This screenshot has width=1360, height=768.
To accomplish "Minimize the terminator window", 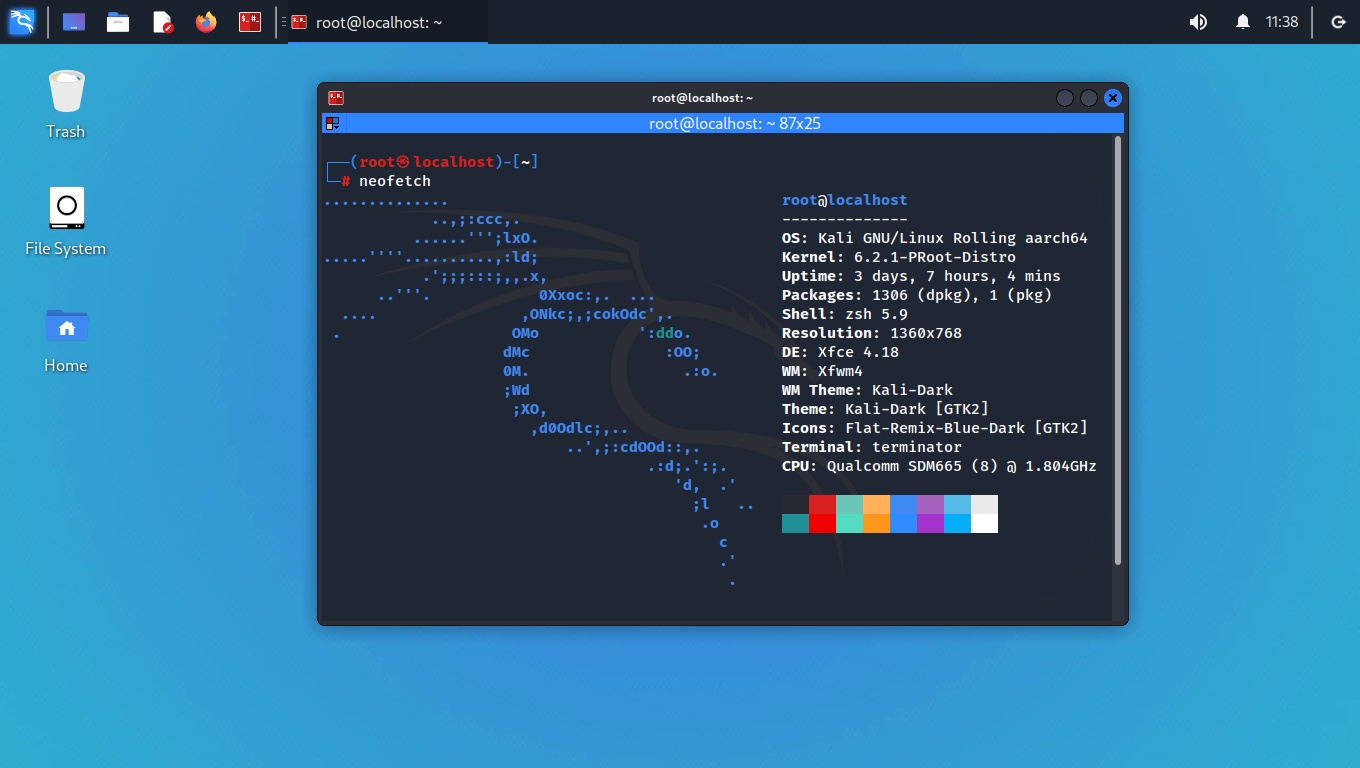I will (1065, 98).
